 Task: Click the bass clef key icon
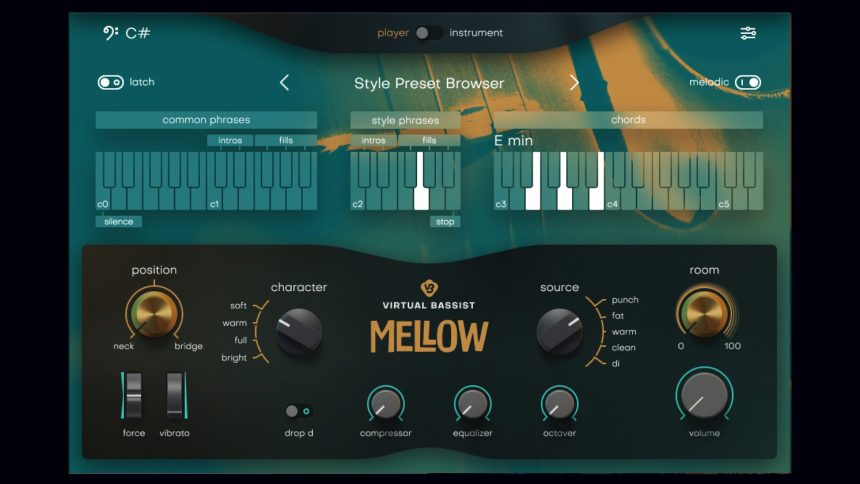tap(111, 33)
